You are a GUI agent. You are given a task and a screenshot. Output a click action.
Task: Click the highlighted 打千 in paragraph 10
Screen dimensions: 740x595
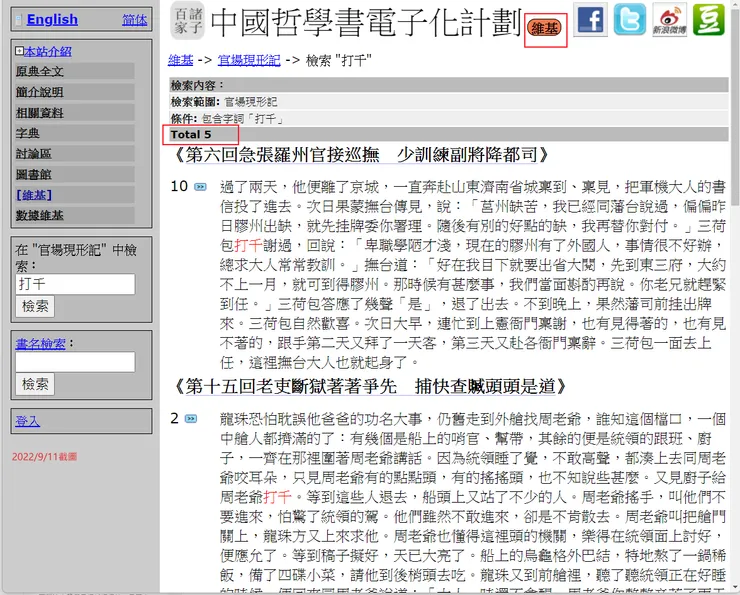tap(248, 245)
